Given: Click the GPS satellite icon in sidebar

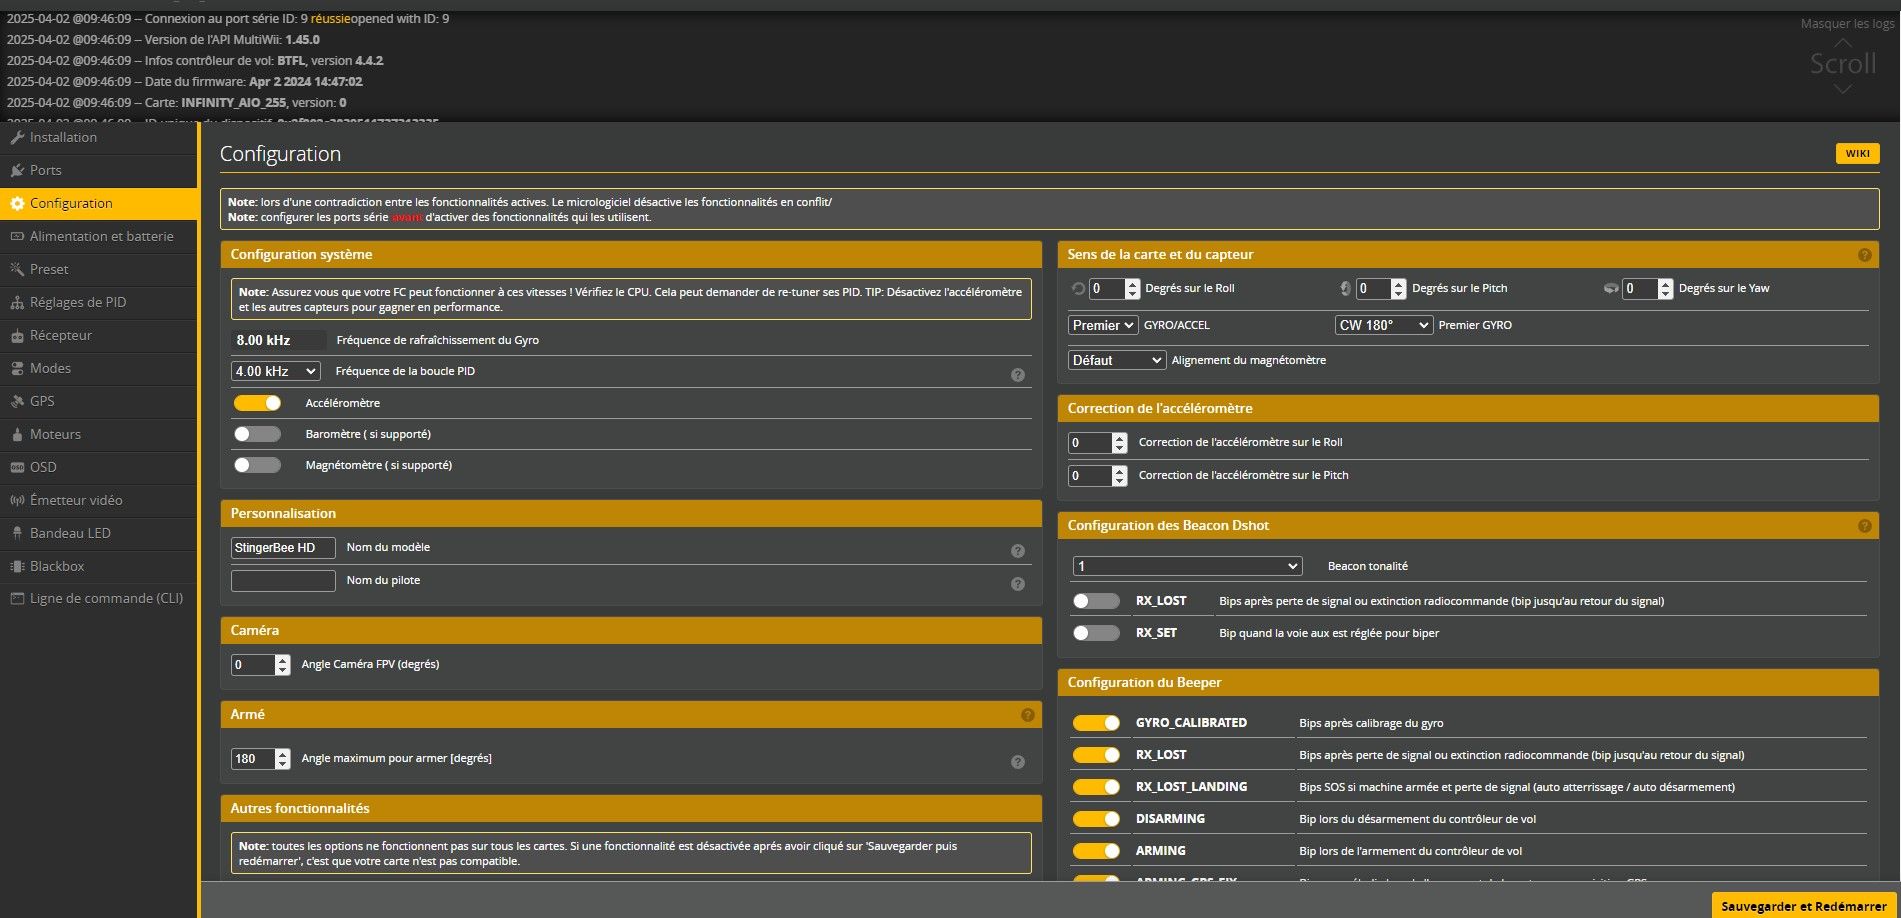Looking at the screenshot, I should [x=17, y=402].
